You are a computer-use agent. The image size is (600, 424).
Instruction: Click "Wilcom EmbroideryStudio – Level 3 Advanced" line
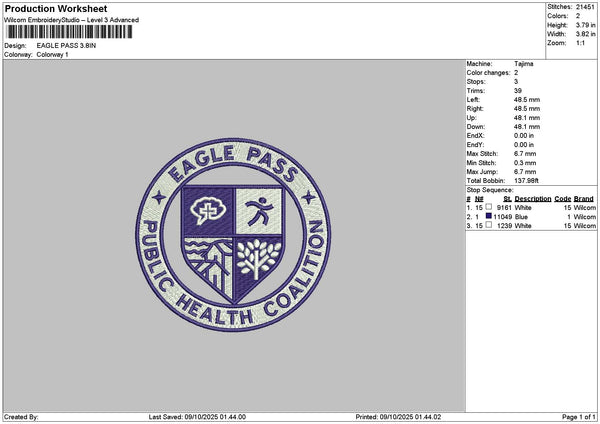point(71,20)
